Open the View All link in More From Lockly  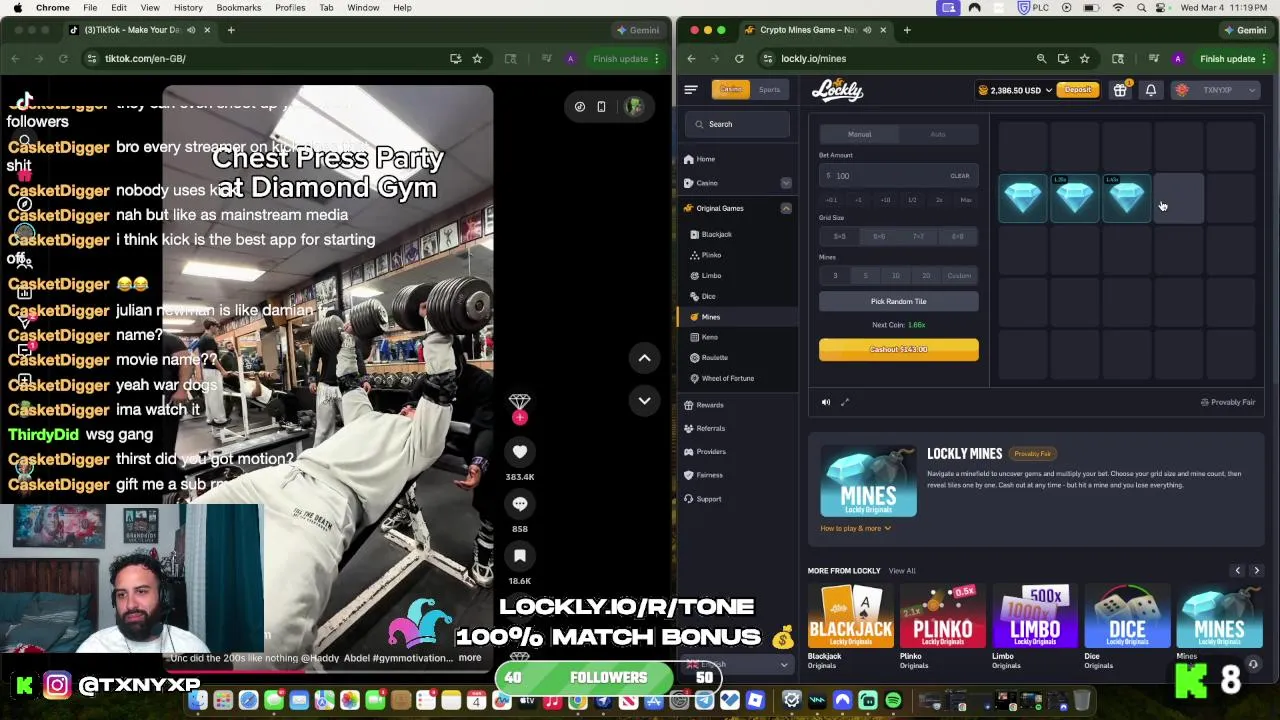[x=902, y=571]
